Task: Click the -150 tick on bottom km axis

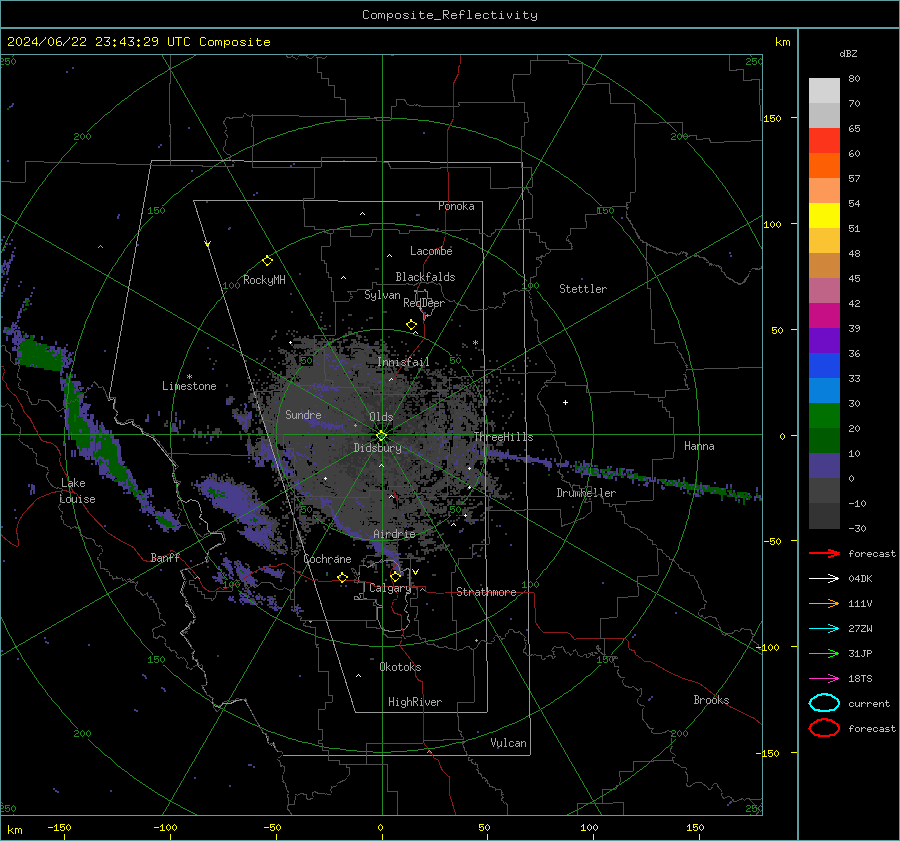Action: tap(59, 828)
